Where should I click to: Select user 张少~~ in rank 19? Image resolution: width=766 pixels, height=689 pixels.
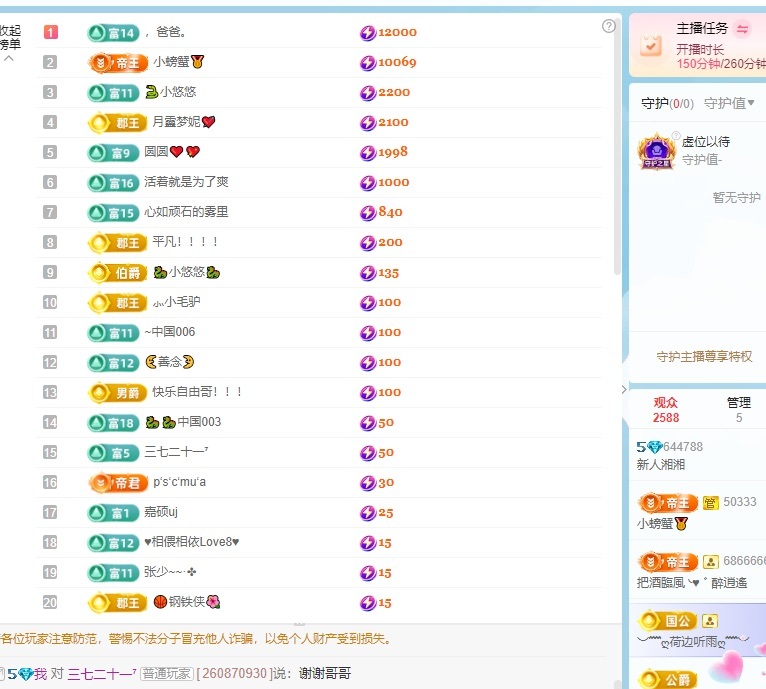pos(170,571)
